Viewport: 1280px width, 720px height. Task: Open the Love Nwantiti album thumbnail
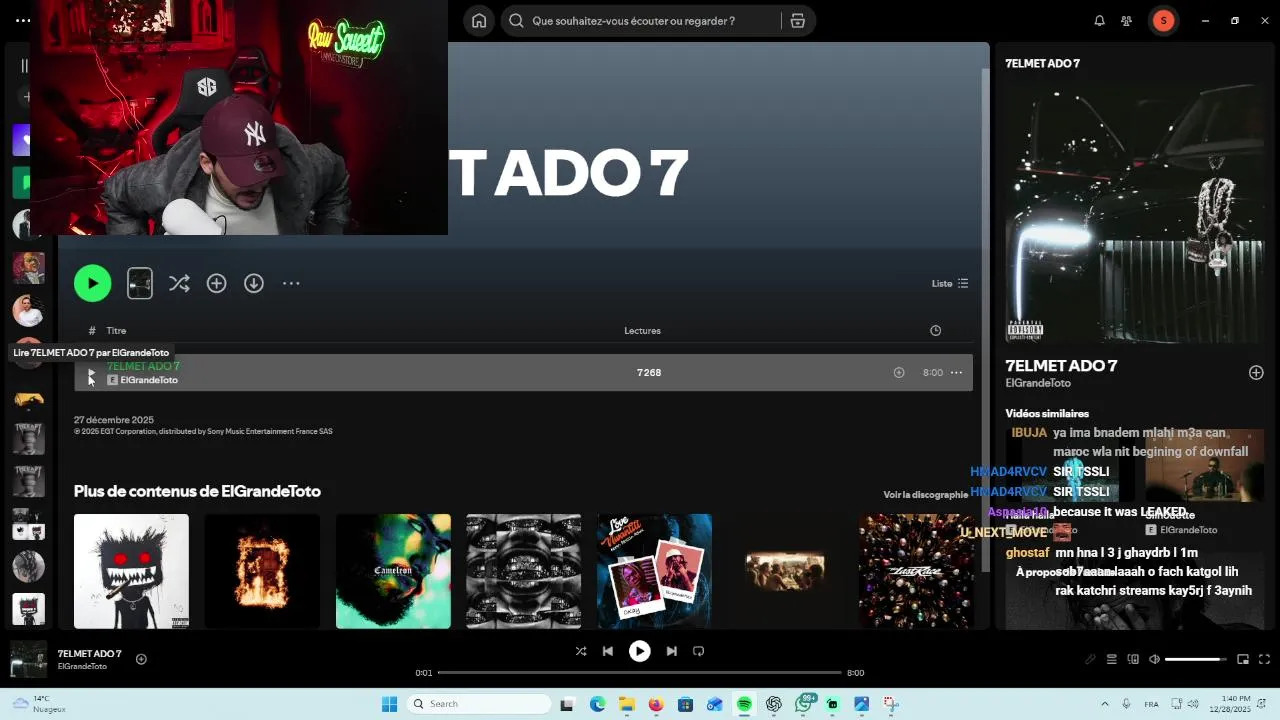pos(655,571)
